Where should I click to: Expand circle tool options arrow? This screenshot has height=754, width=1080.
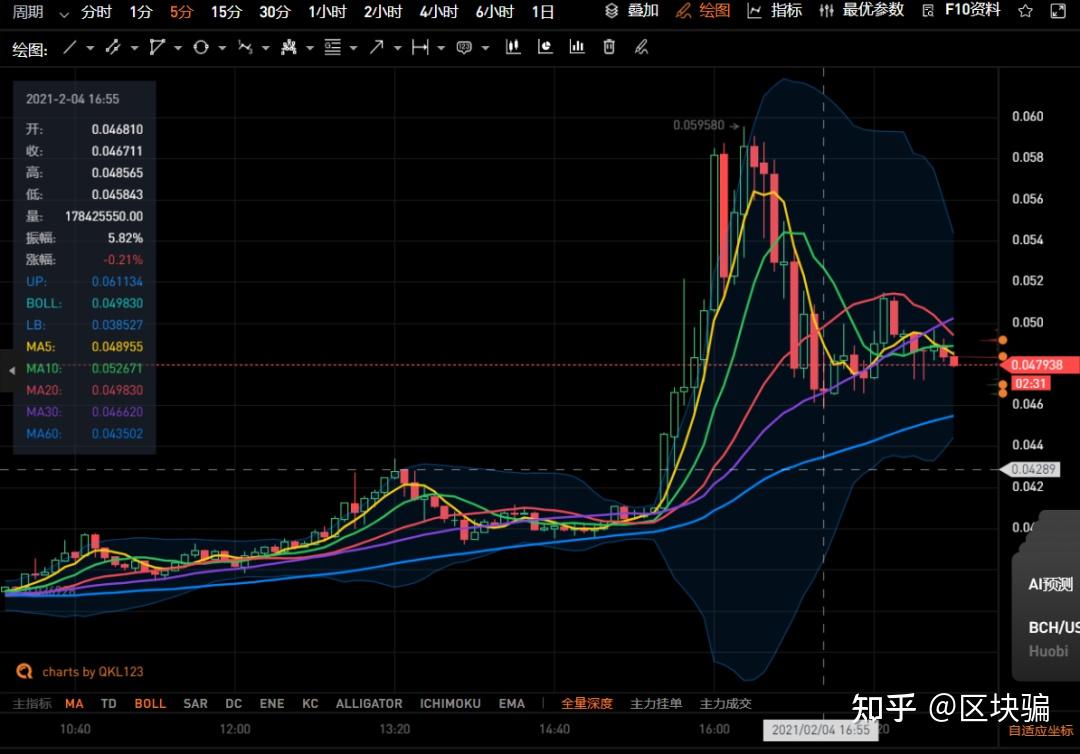coord(222,48)
